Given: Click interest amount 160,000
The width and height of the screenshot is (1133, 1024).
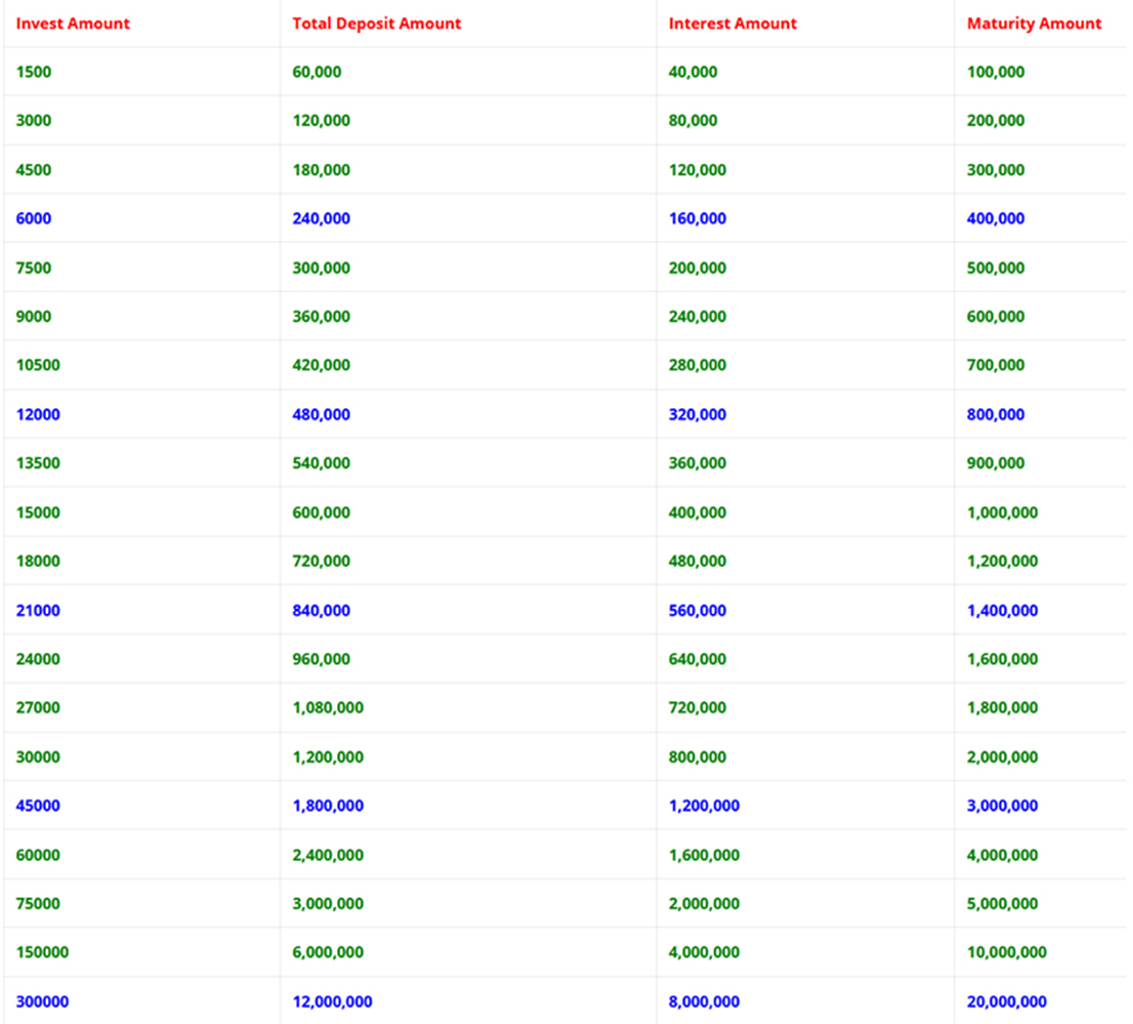Looking at the screenshot, I should [697, 218].
